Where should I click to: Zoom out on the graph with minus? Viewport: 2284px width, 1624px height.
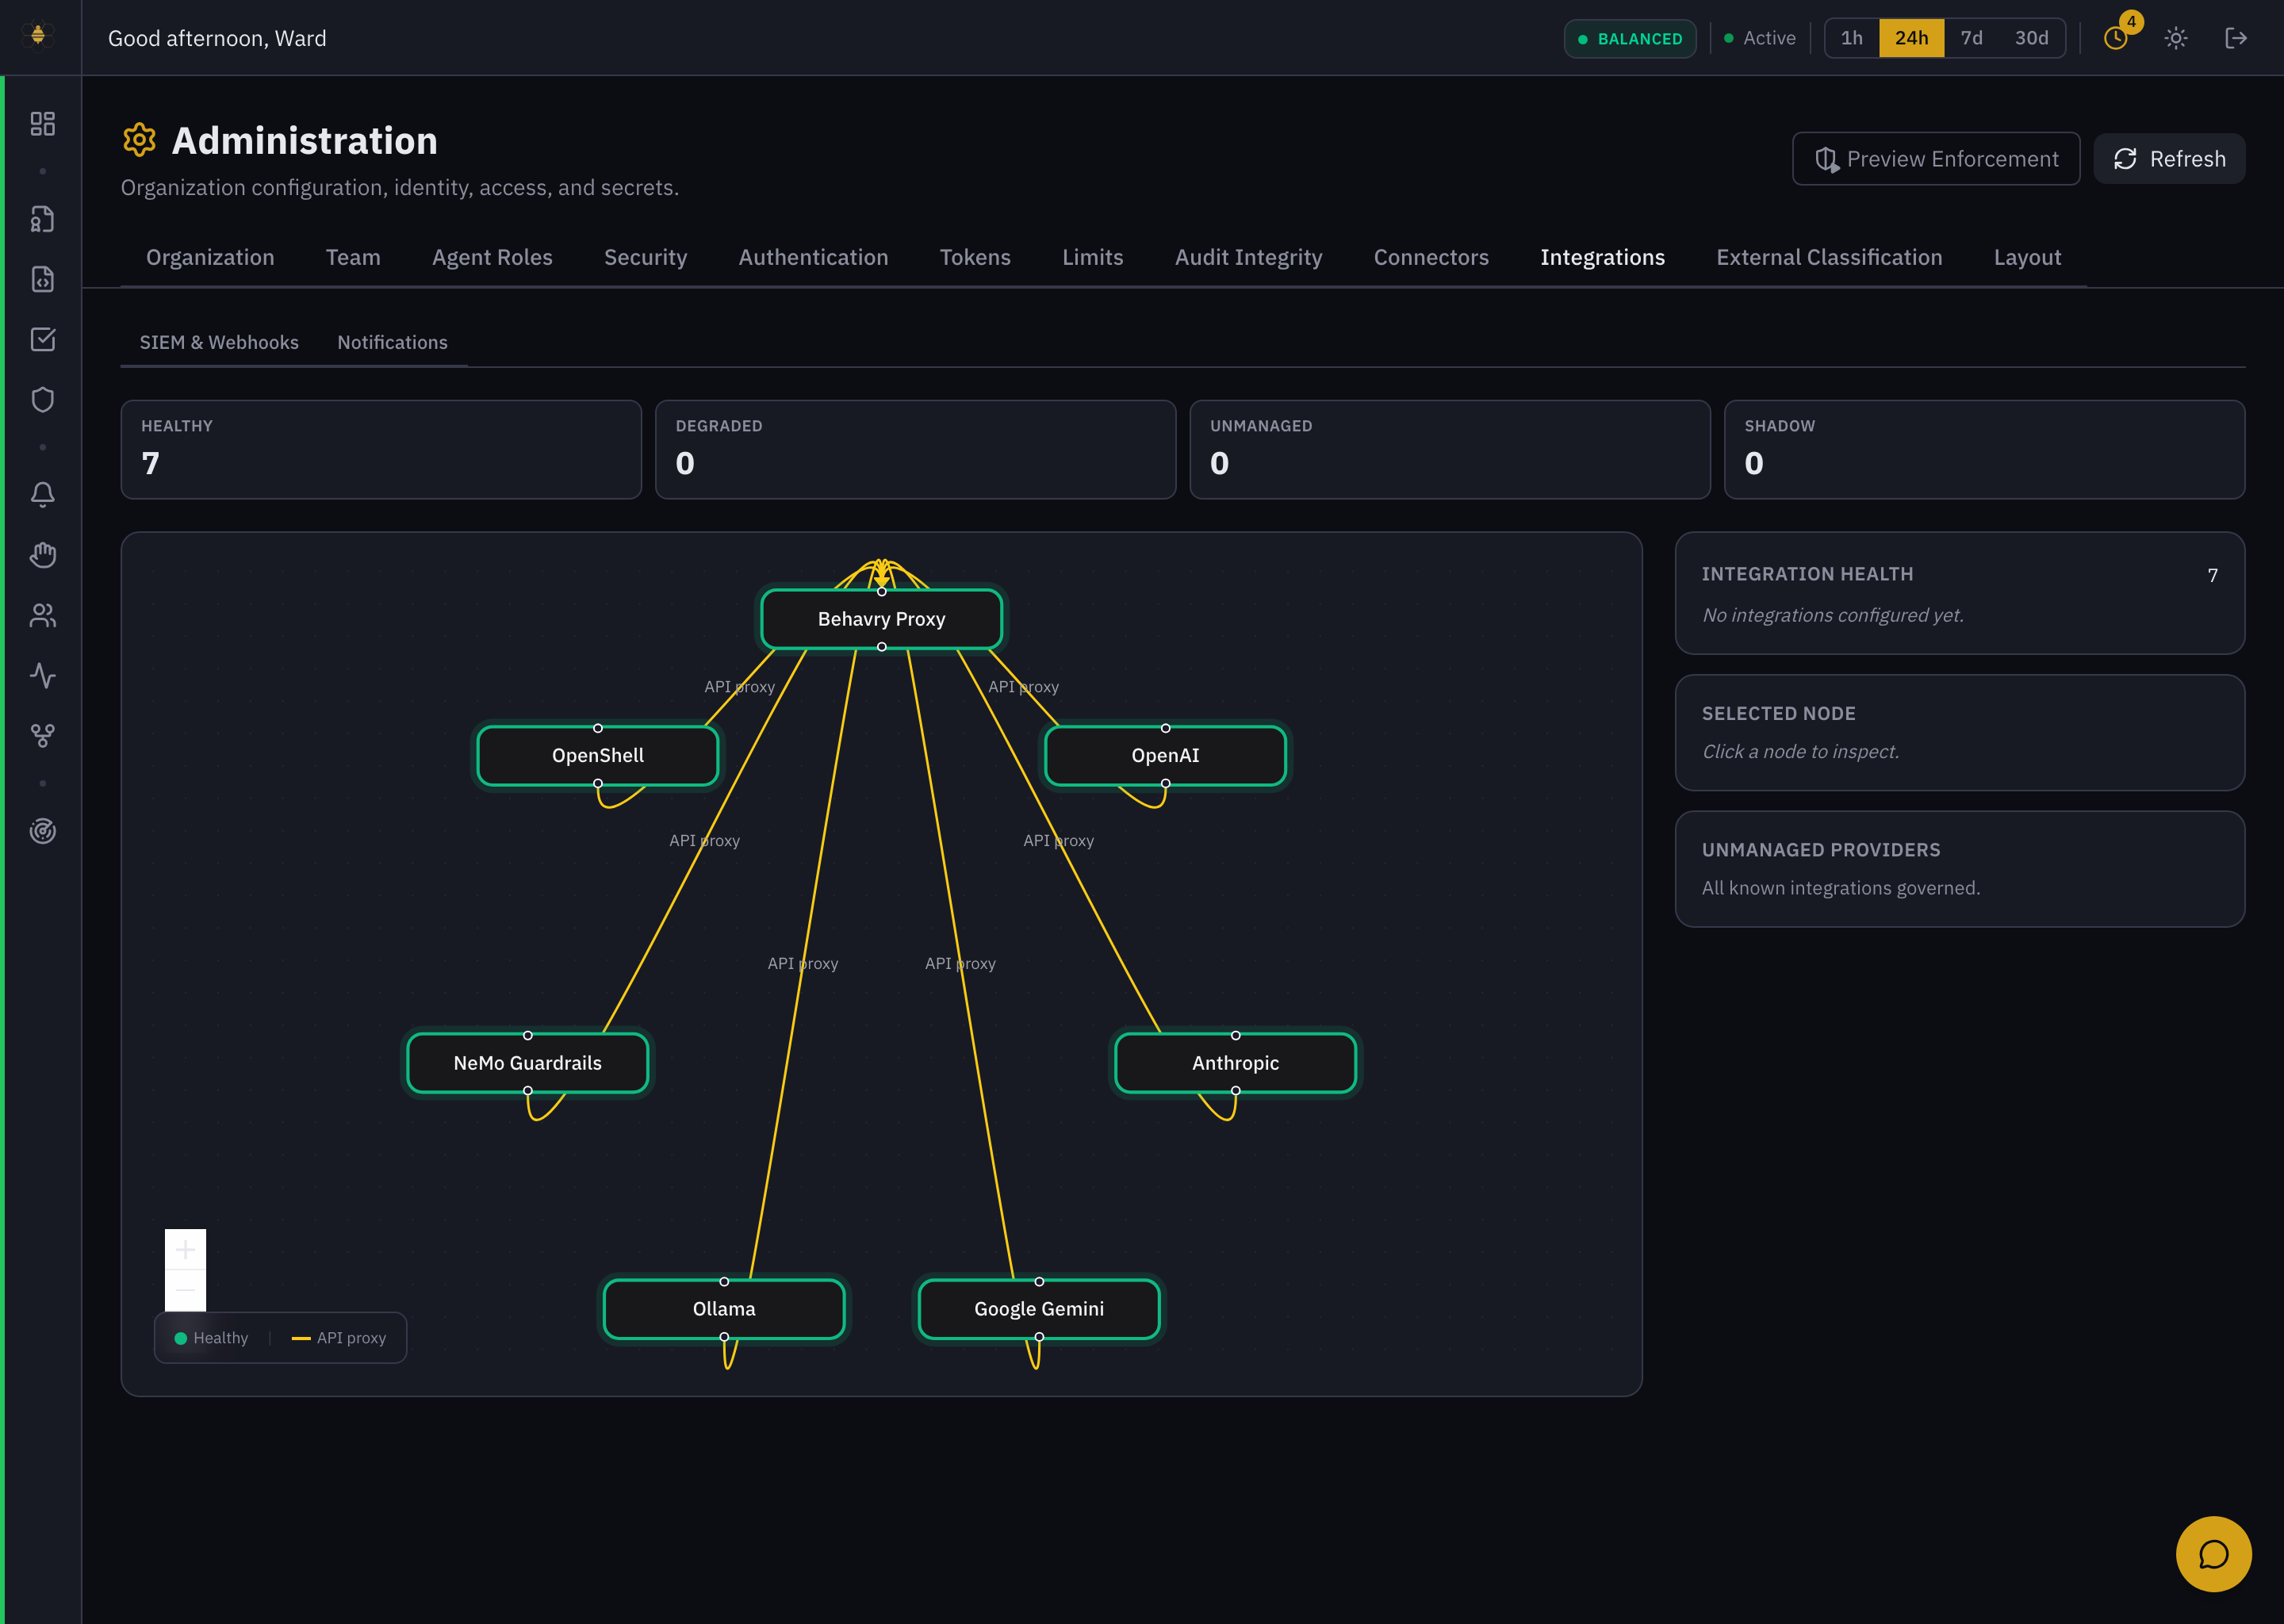pos(185,1290)
